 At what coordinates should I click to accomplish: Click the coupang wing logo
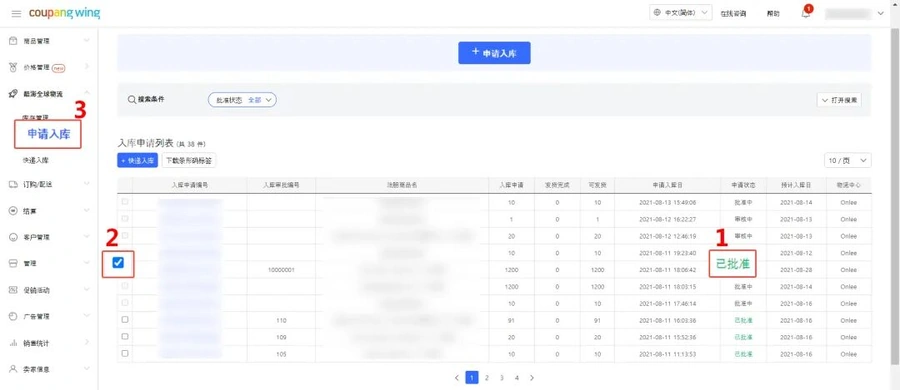pyautogui.click(x=64, y=13)
